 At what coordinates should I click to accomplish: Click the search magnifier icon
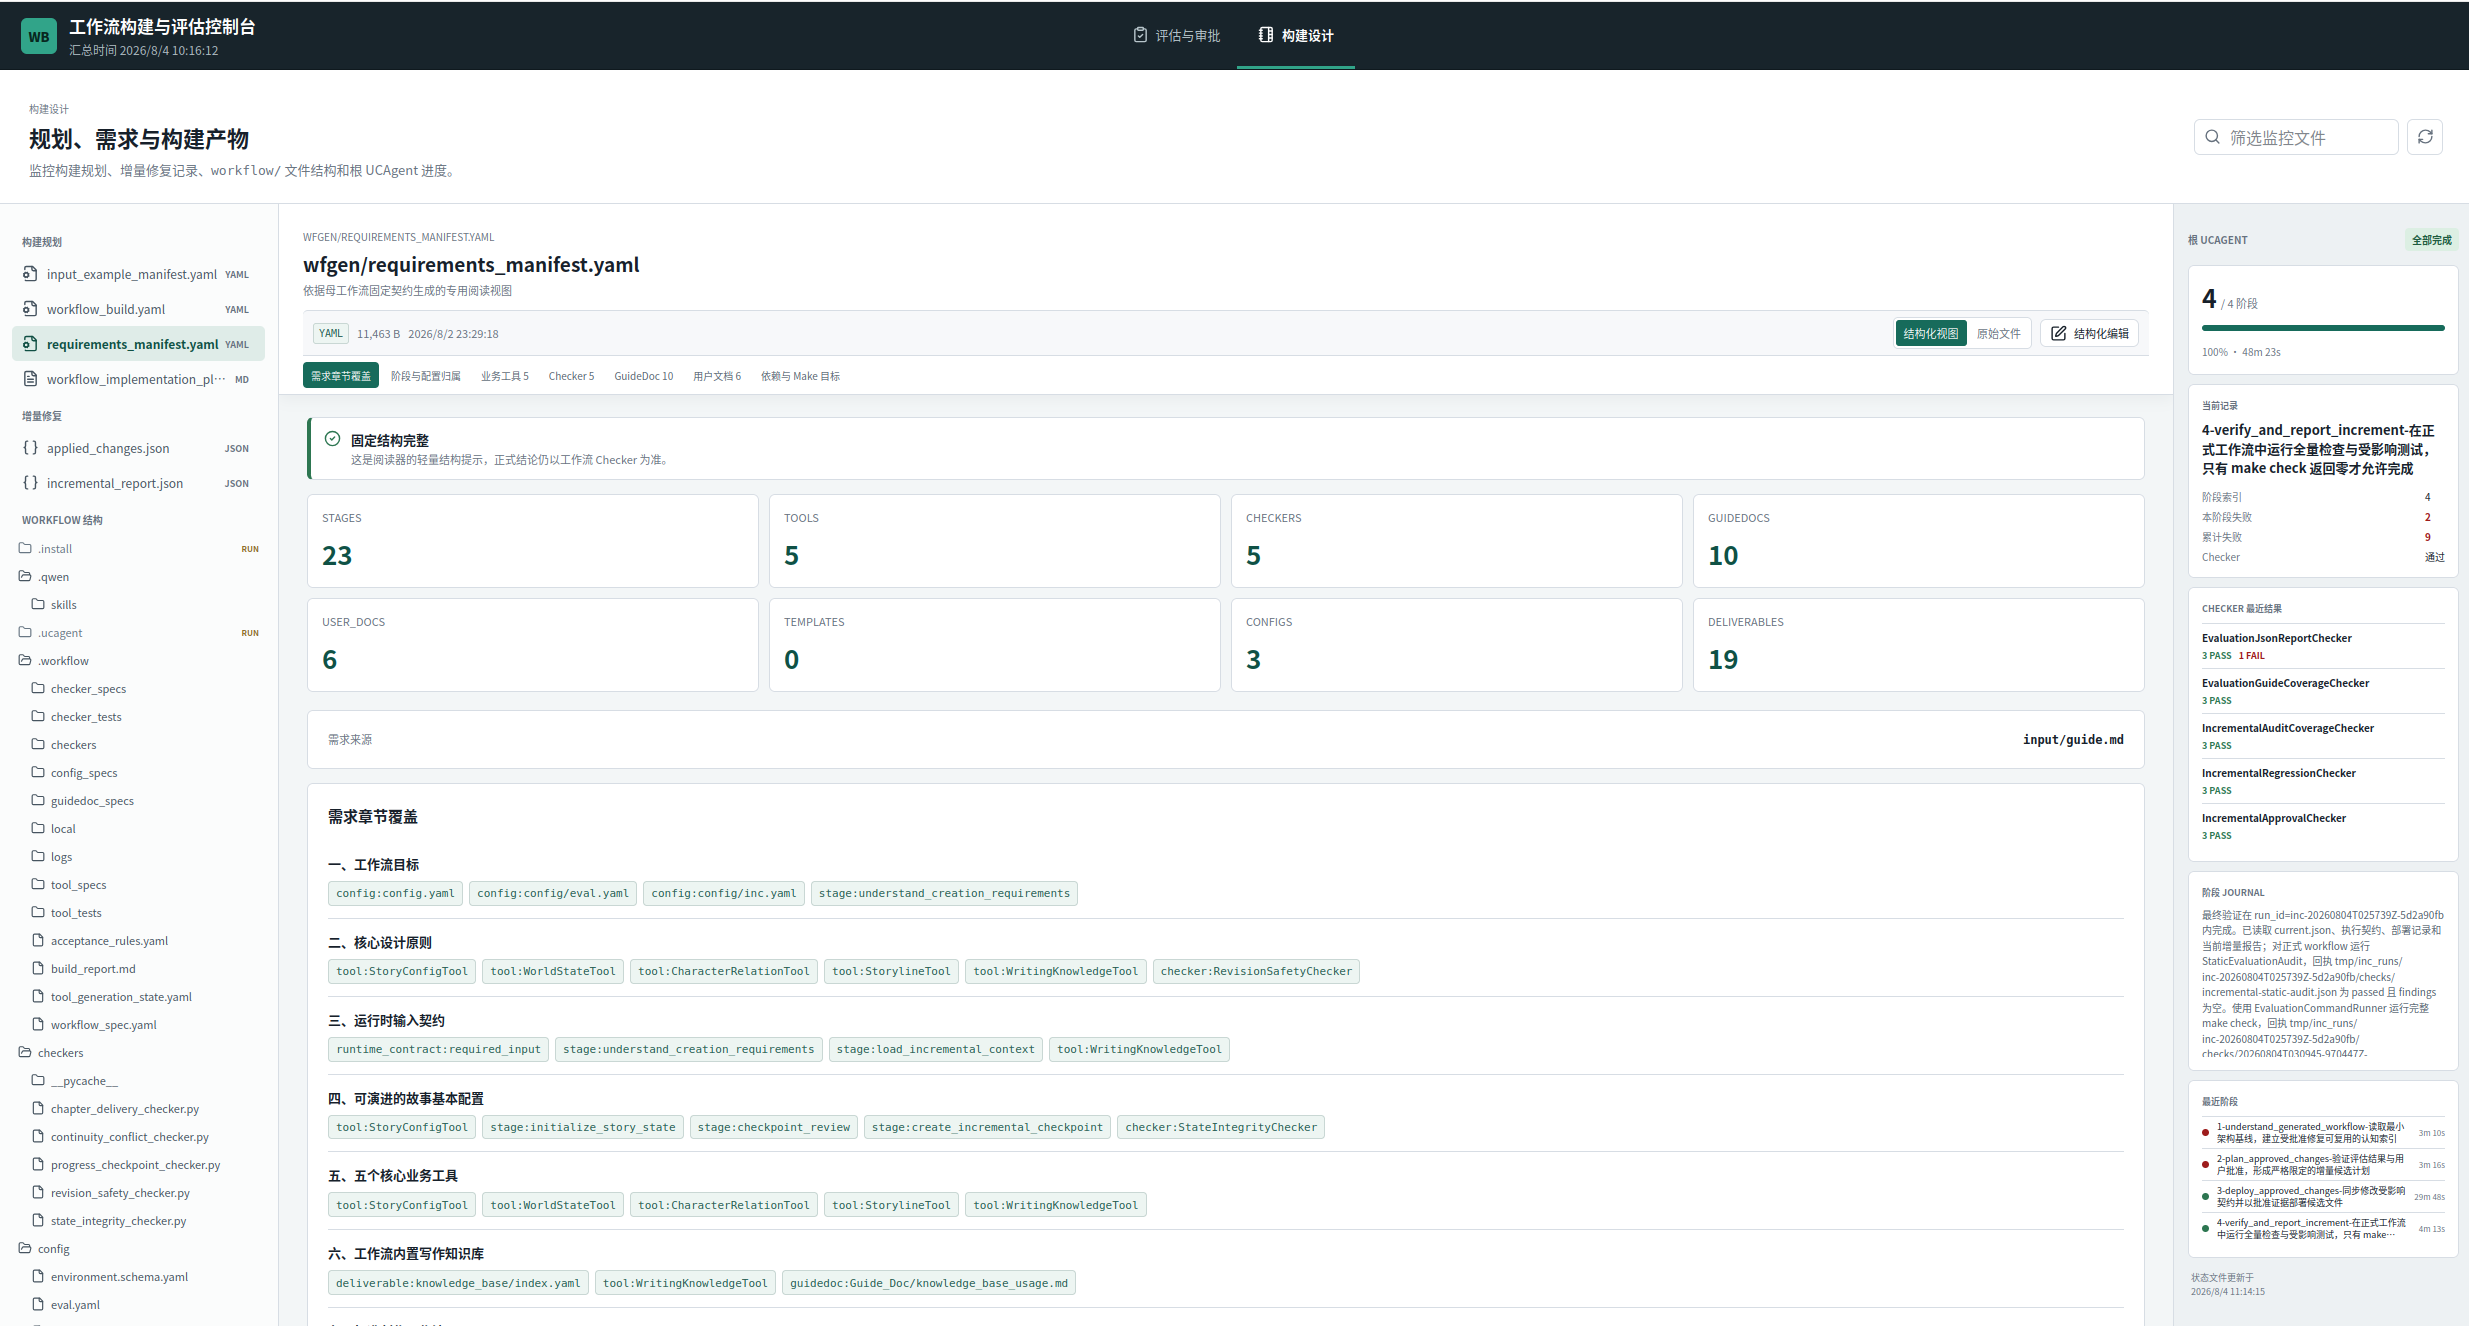click(x=2213, y=137)
